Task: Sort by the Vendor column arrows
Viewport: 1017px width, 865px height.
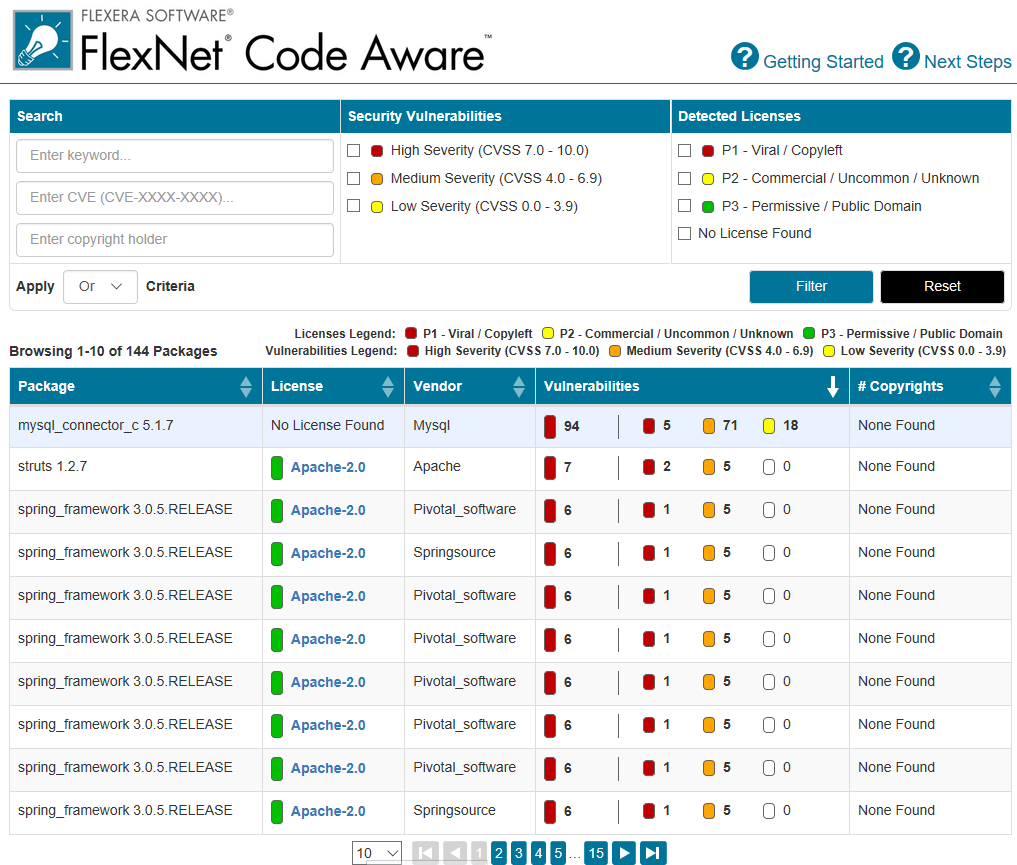Action: coord(519,387)
